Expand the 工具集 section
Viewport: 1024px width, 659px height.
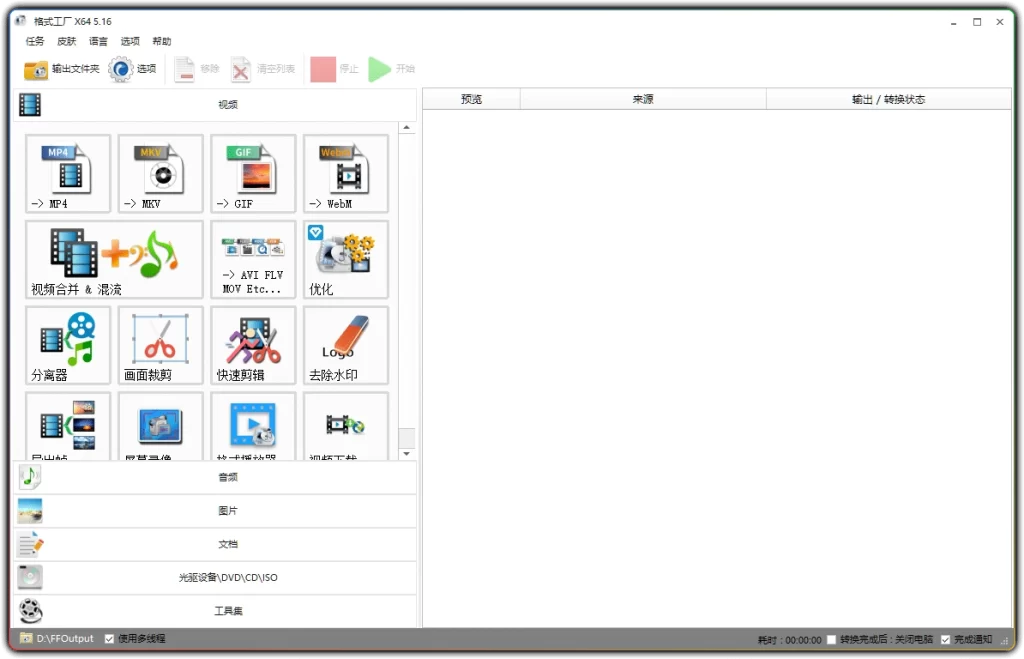[x=226, y=610]
